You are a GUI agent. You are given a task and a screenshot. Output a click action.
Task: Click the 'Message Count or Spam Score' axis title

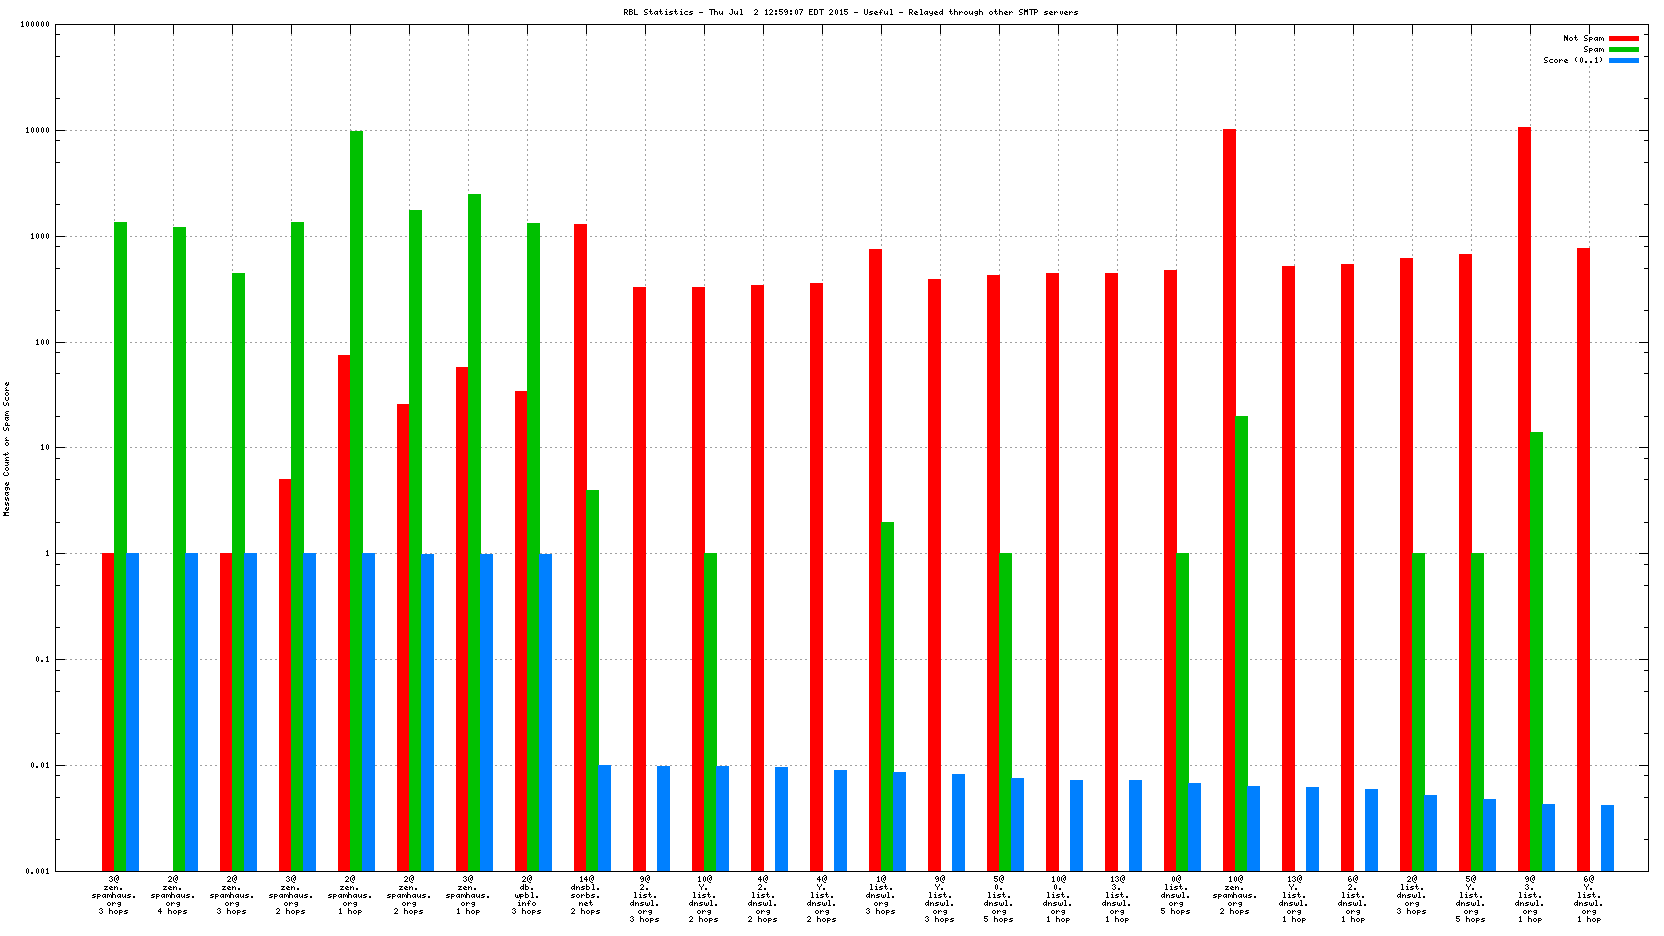click(x=6, y=449)
